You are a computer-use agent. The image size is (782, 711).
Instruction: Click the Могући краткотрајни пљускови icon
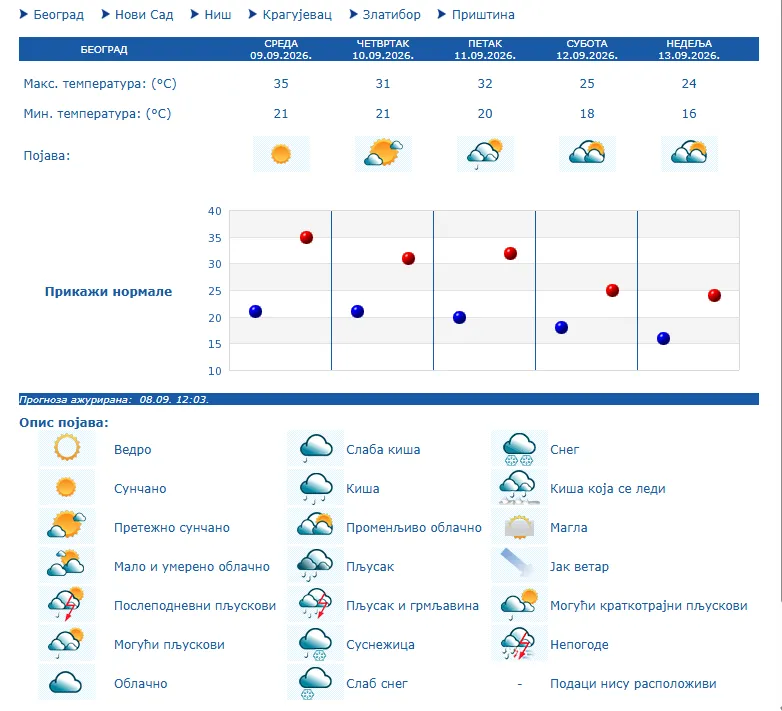point(520,604)
